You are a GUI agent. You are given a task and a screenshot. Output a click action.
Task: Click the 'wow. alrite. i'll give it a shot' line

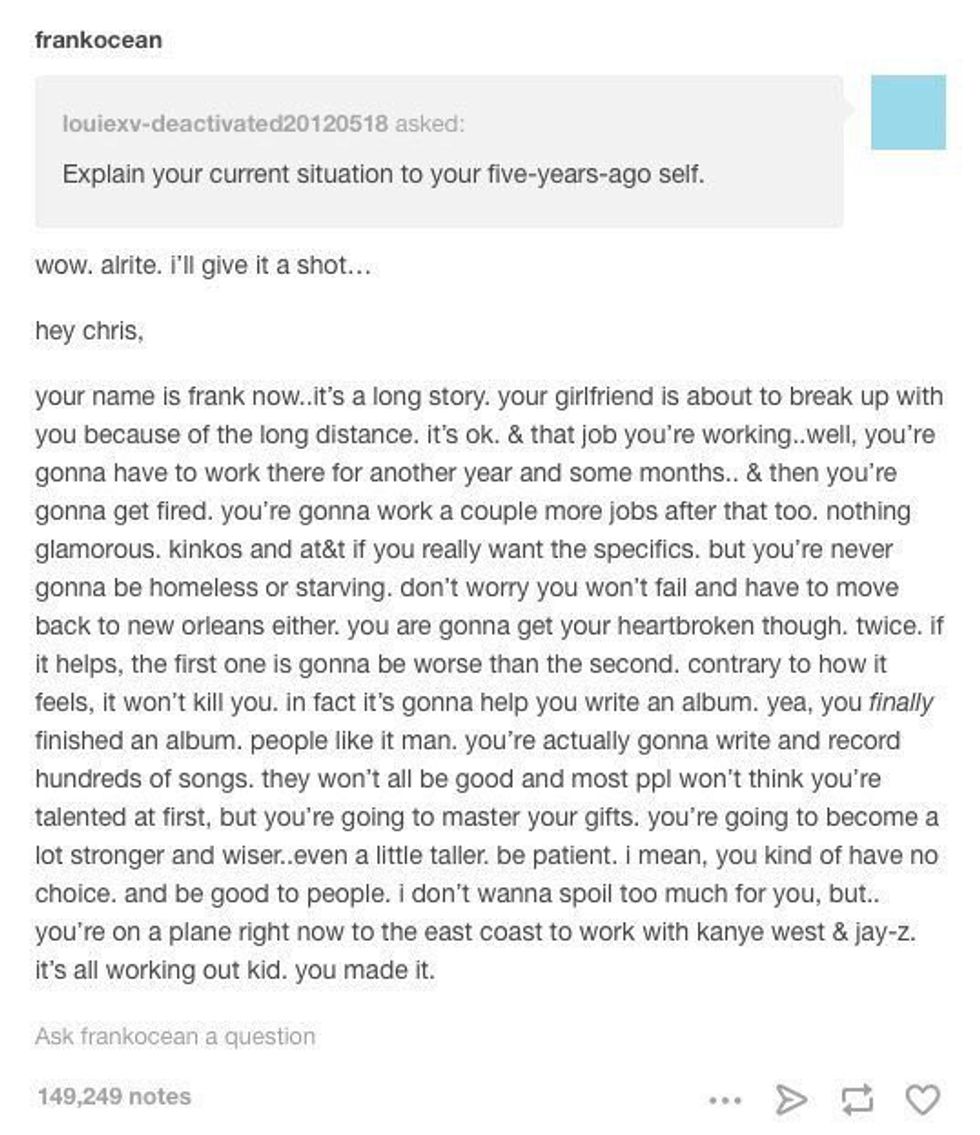203,267
